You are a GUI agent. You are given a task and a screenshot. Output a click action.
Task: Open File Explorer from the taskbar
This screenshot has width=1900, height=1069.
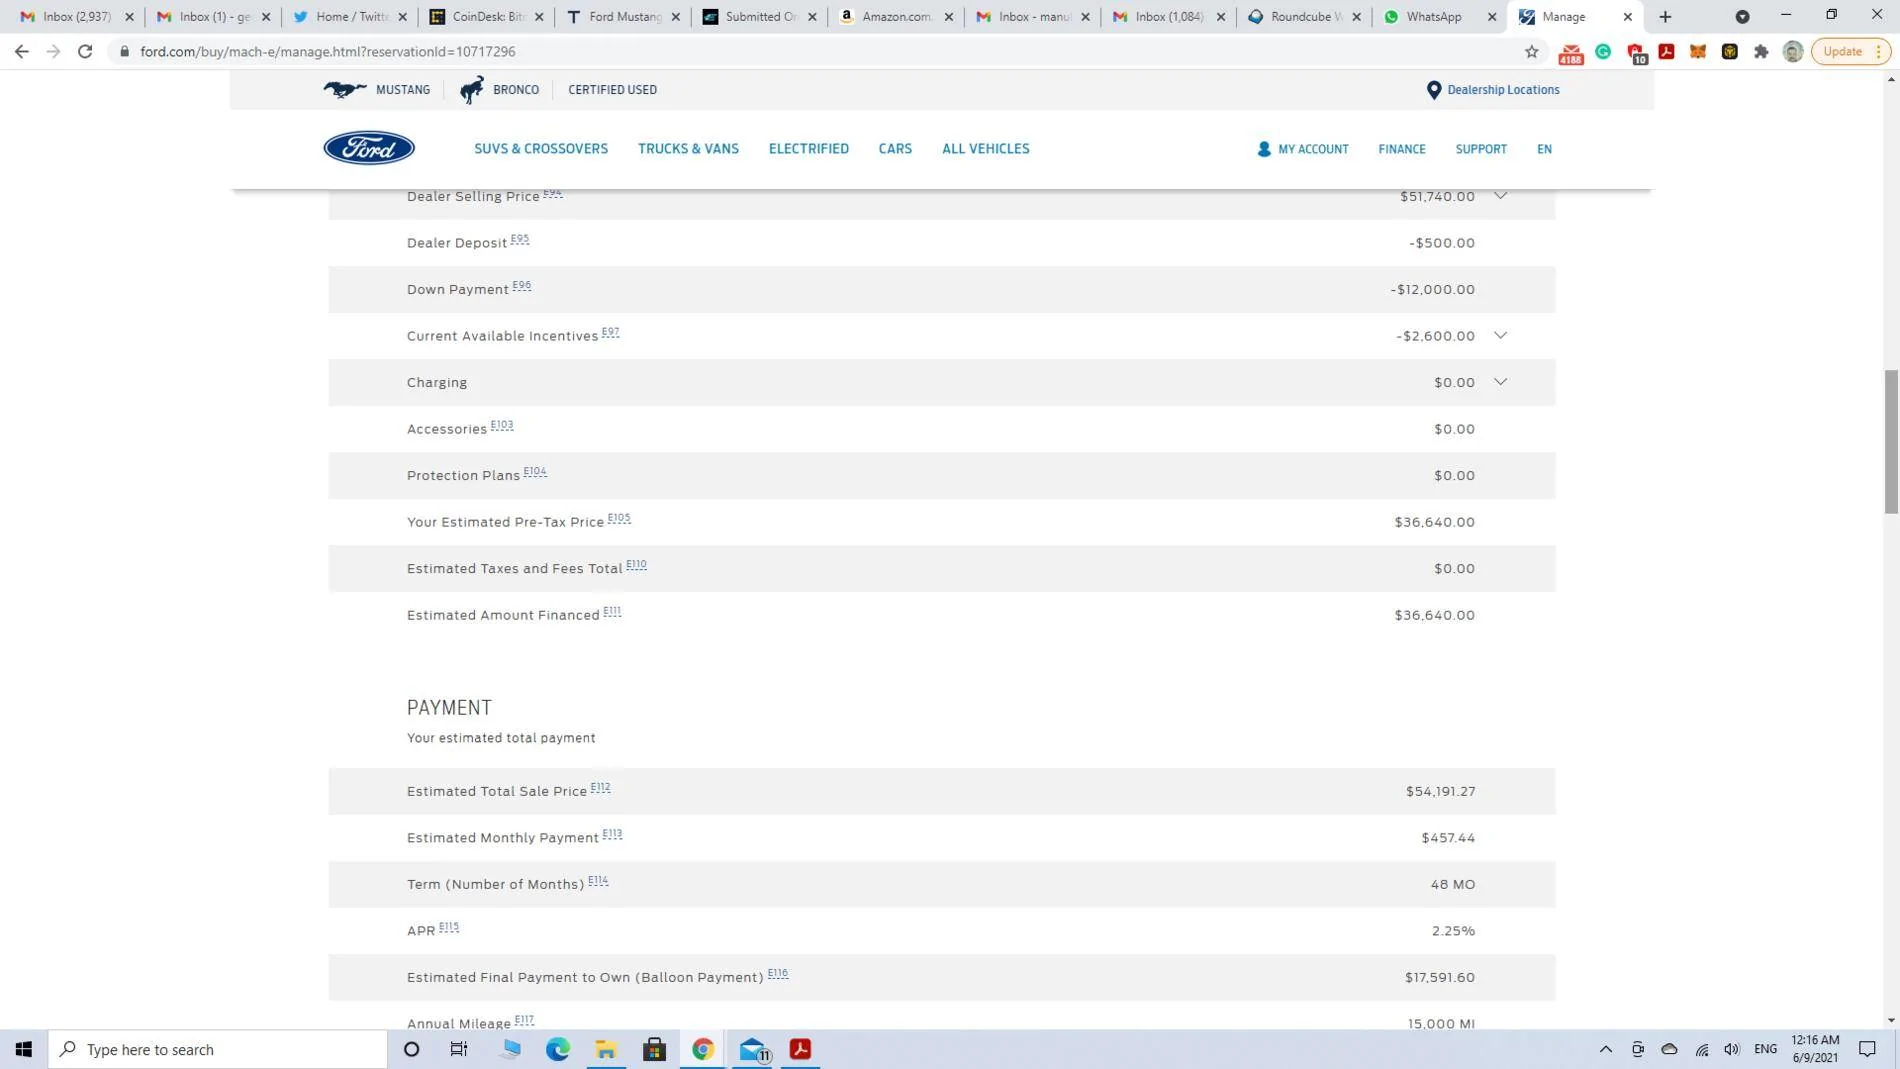click(606, 1049)
